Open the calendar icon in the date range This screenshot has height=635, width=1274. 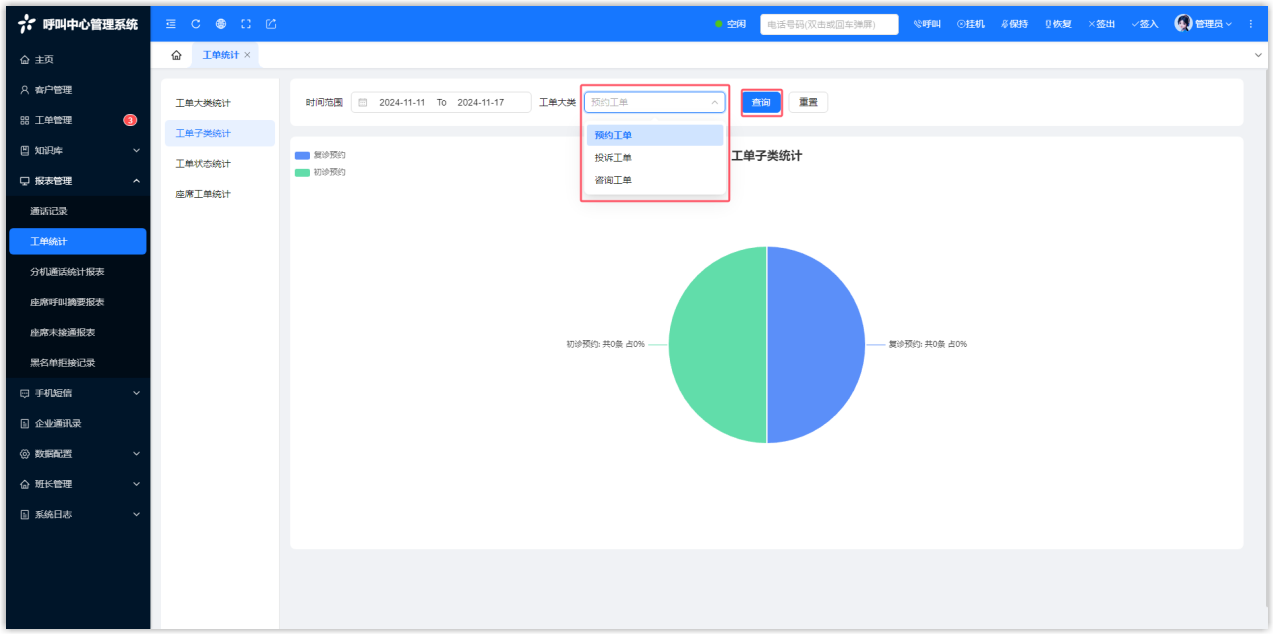pyautogui.click(x=363, y=102)
